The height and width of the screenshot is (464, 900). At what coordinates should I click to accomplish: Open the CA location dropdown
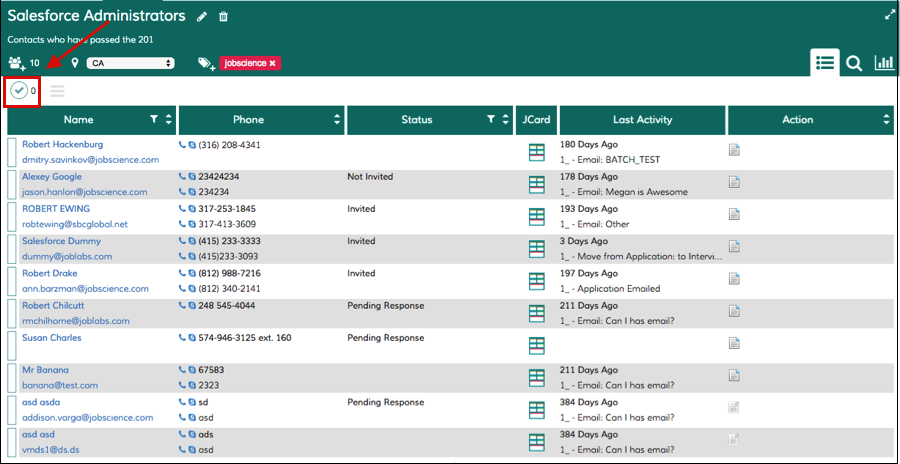point(130,63)
